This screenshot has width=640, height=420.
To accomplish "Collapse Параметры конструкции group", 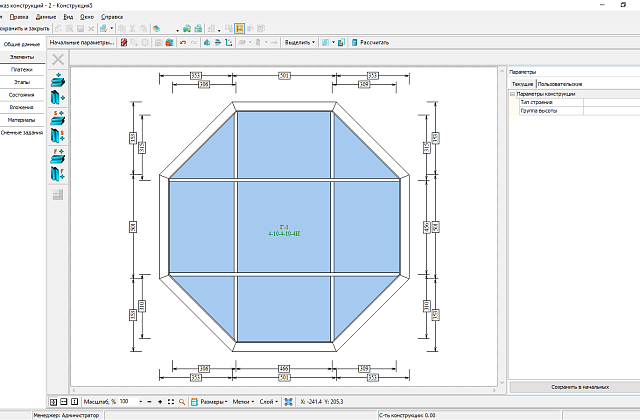I will (x=513, y=94).
